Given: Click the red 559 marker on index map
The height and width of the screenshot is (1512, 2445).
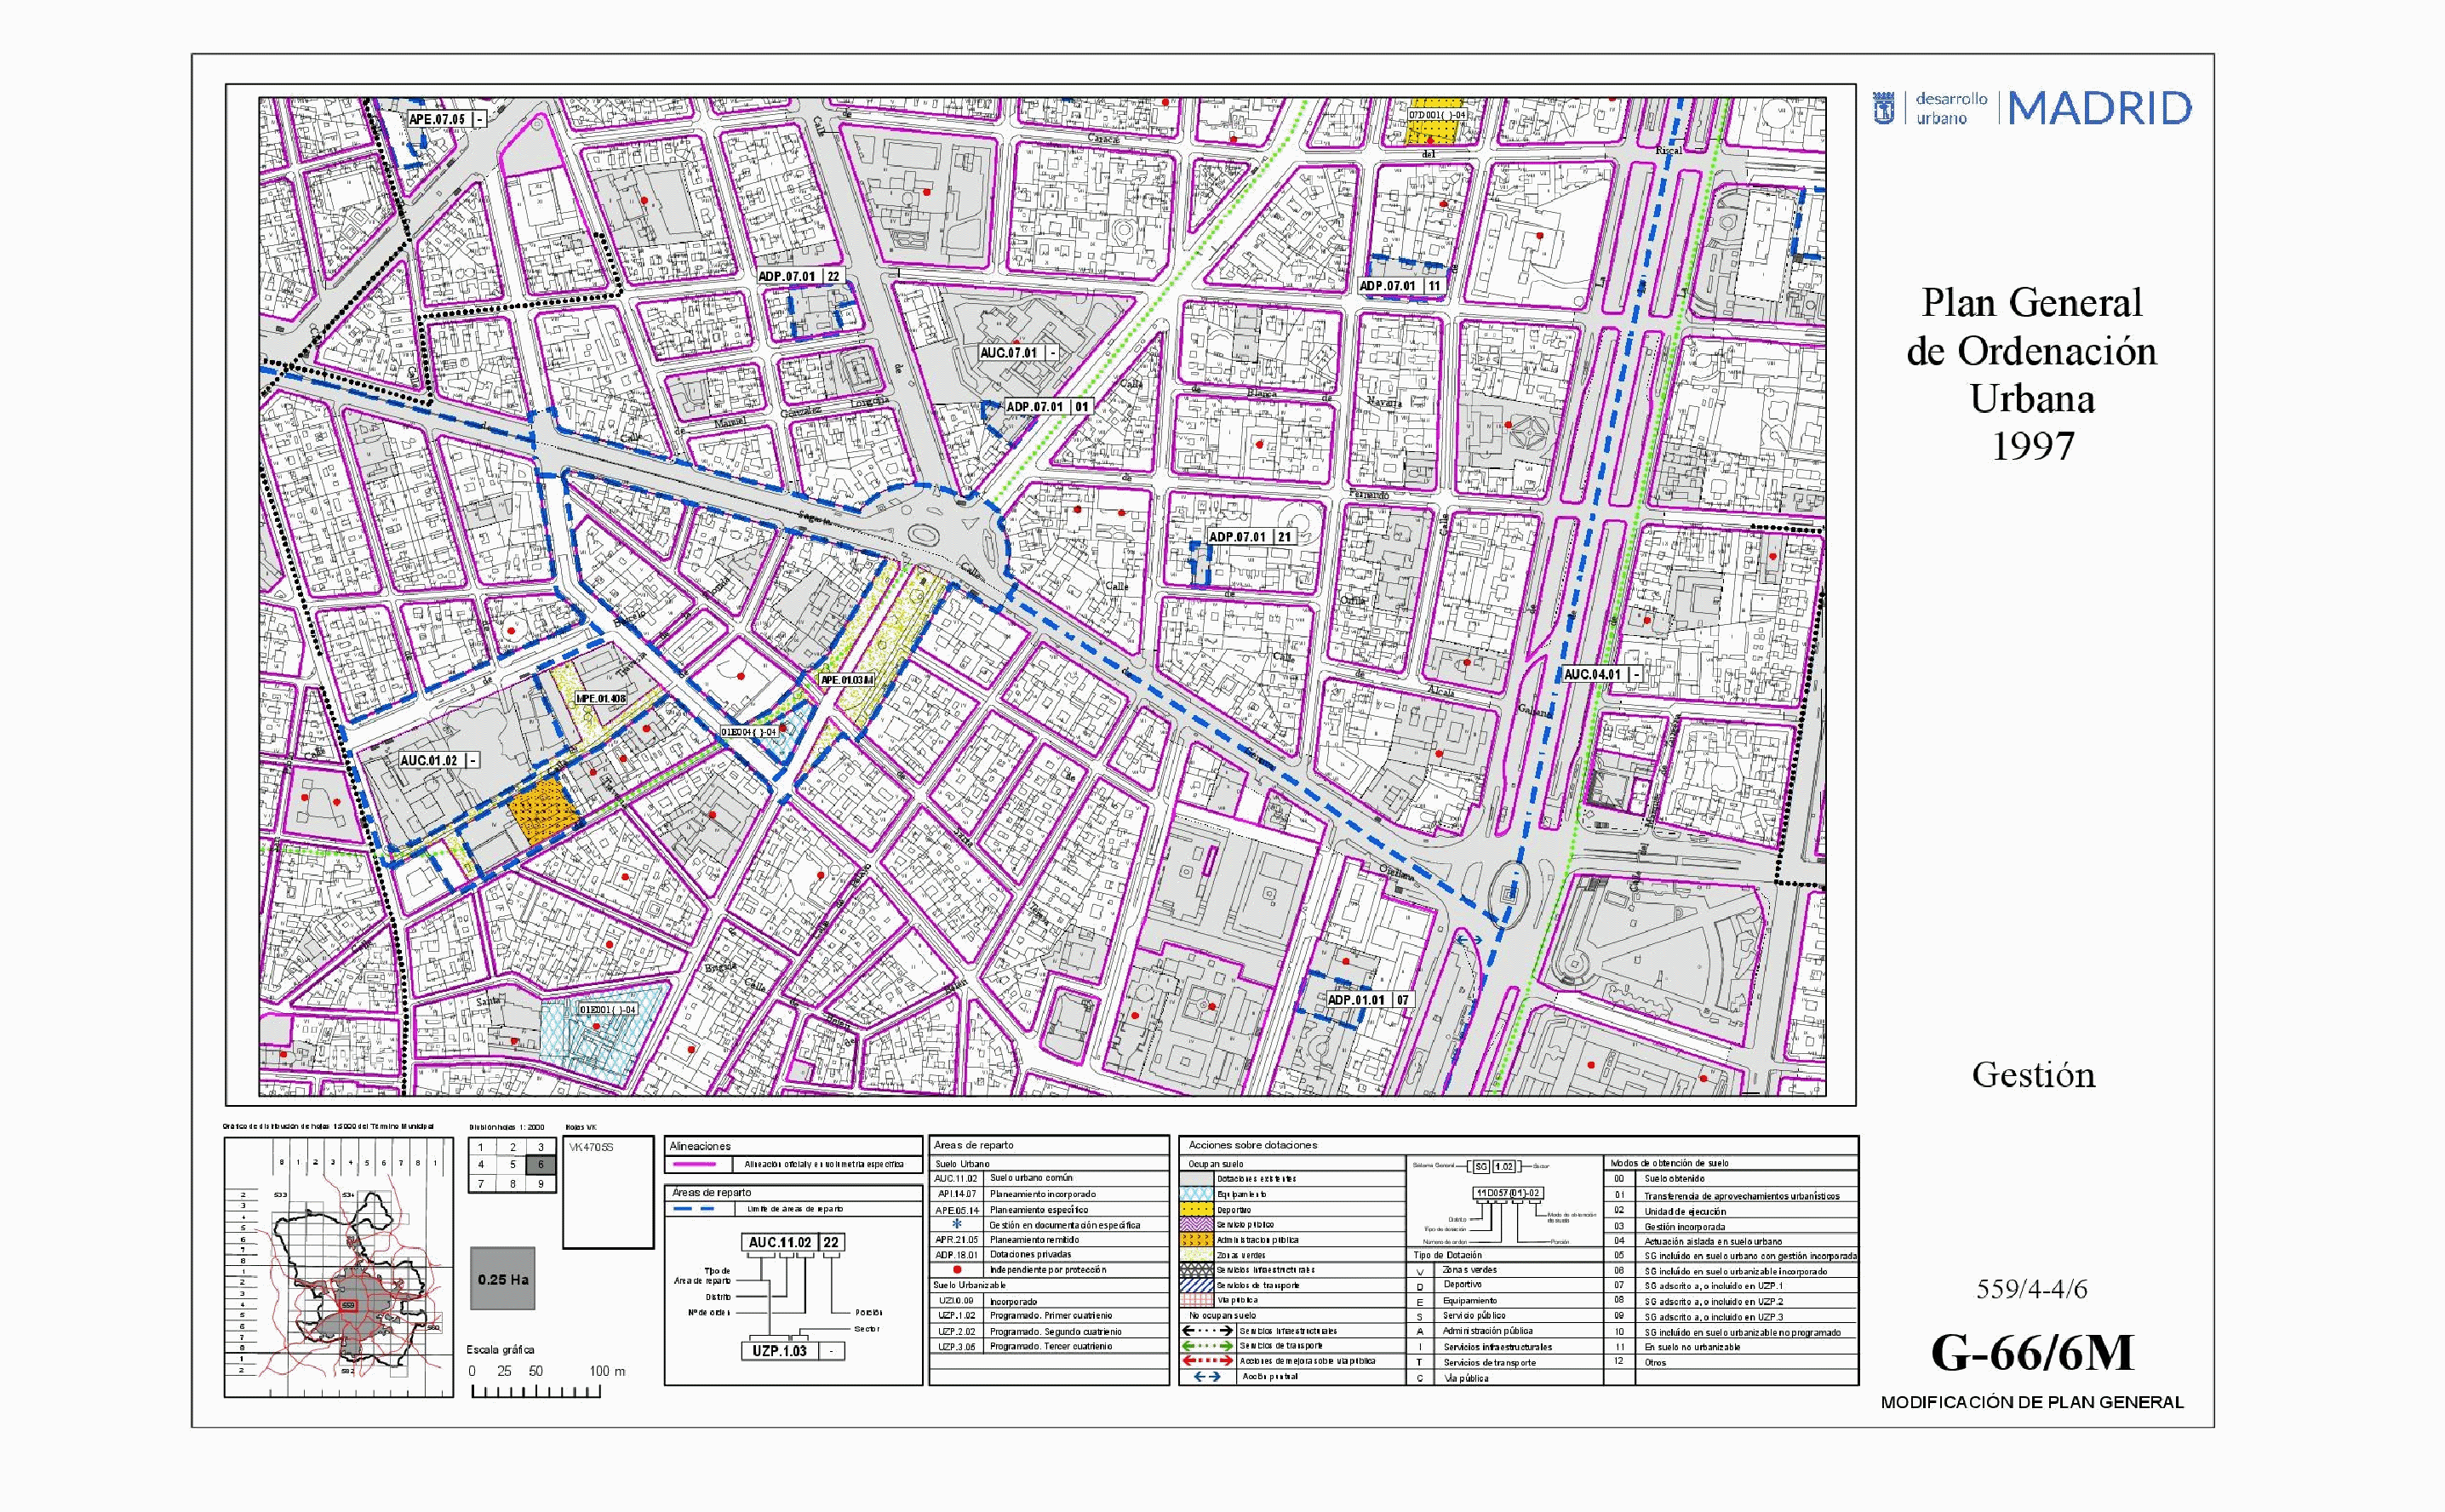Looking at the screenshot, I should (x=348, y=1306).
